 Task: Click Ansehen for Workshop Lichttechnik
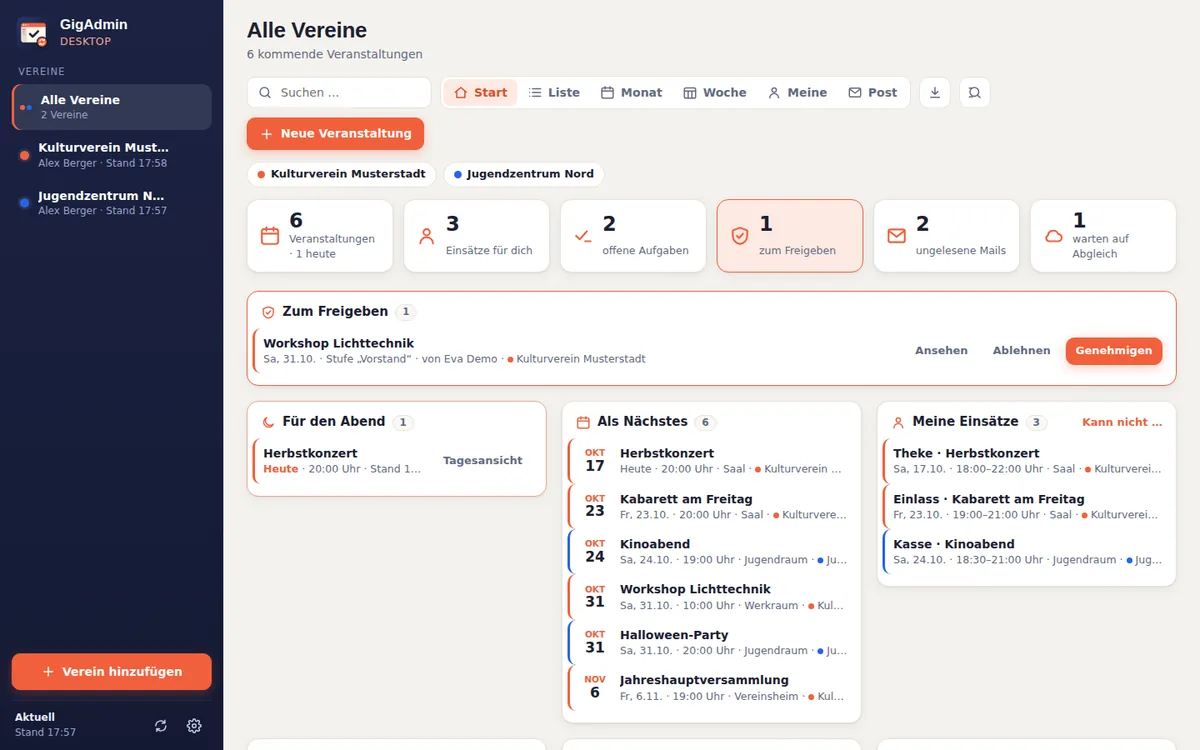click(x=941, y=351)
